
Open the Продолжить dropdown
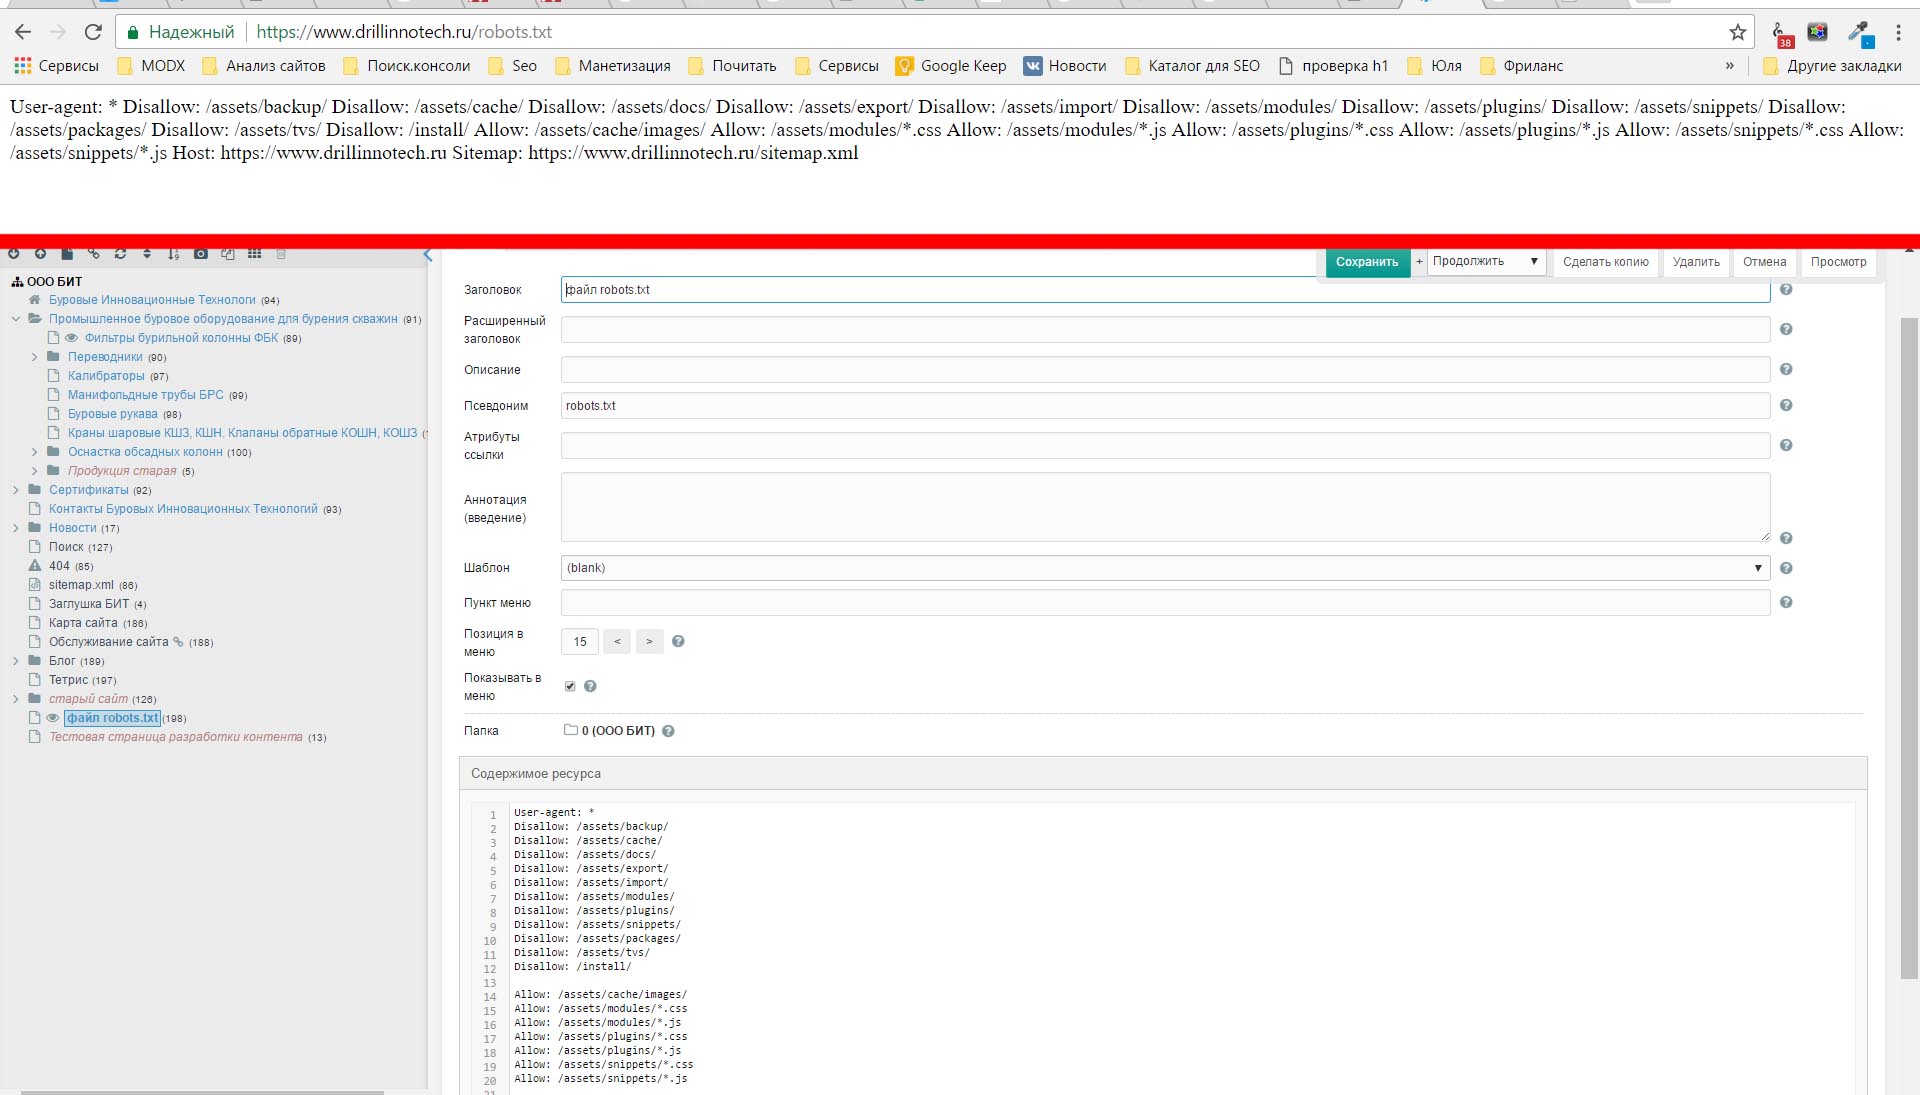[1485, 262]
